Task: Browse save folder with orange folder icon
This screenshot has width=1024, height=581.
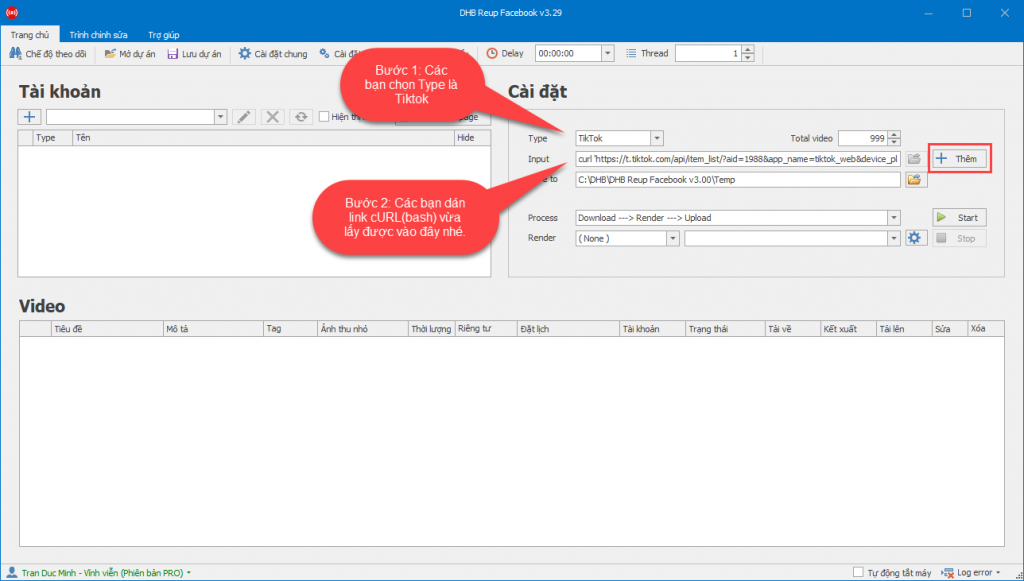Action: click(x=914, y=180)
